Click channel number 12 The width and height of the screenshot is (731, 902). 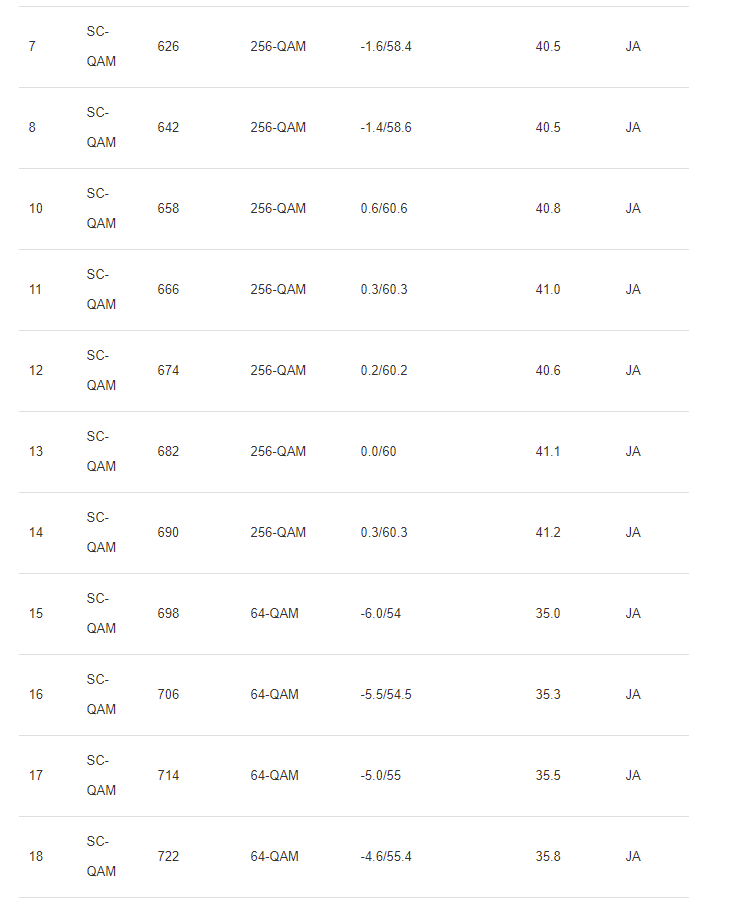coord(36,371)
